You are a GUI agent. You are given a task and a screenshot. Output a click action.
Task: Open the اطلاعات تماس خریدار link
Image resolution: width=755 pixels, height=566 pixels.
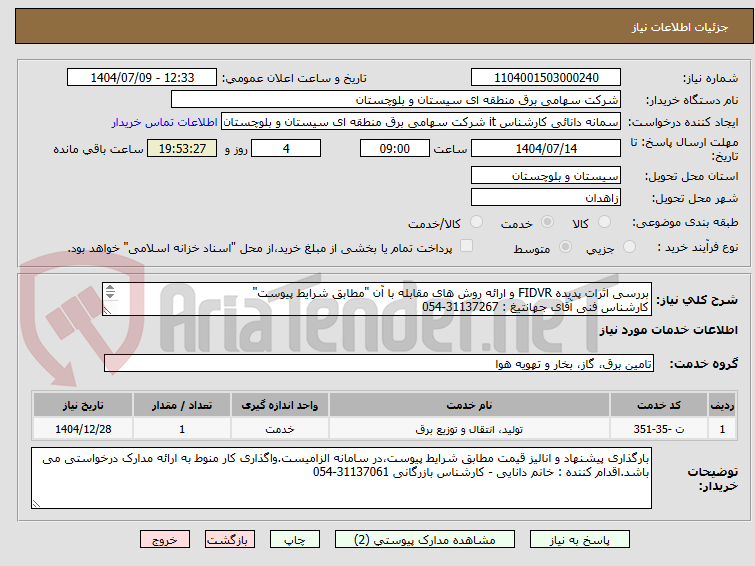tap(165, 122)
